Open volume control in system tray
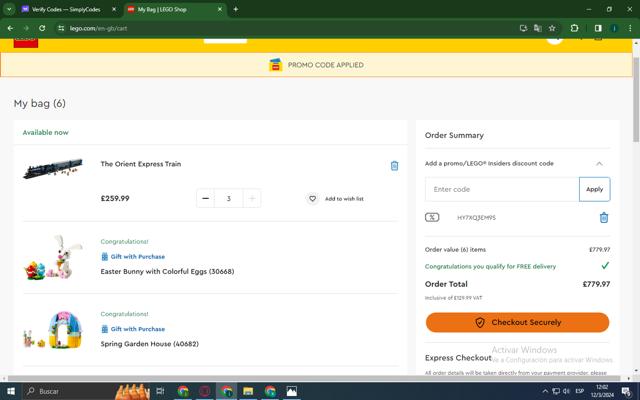This screenshot has width=640, height=400. 566,391
